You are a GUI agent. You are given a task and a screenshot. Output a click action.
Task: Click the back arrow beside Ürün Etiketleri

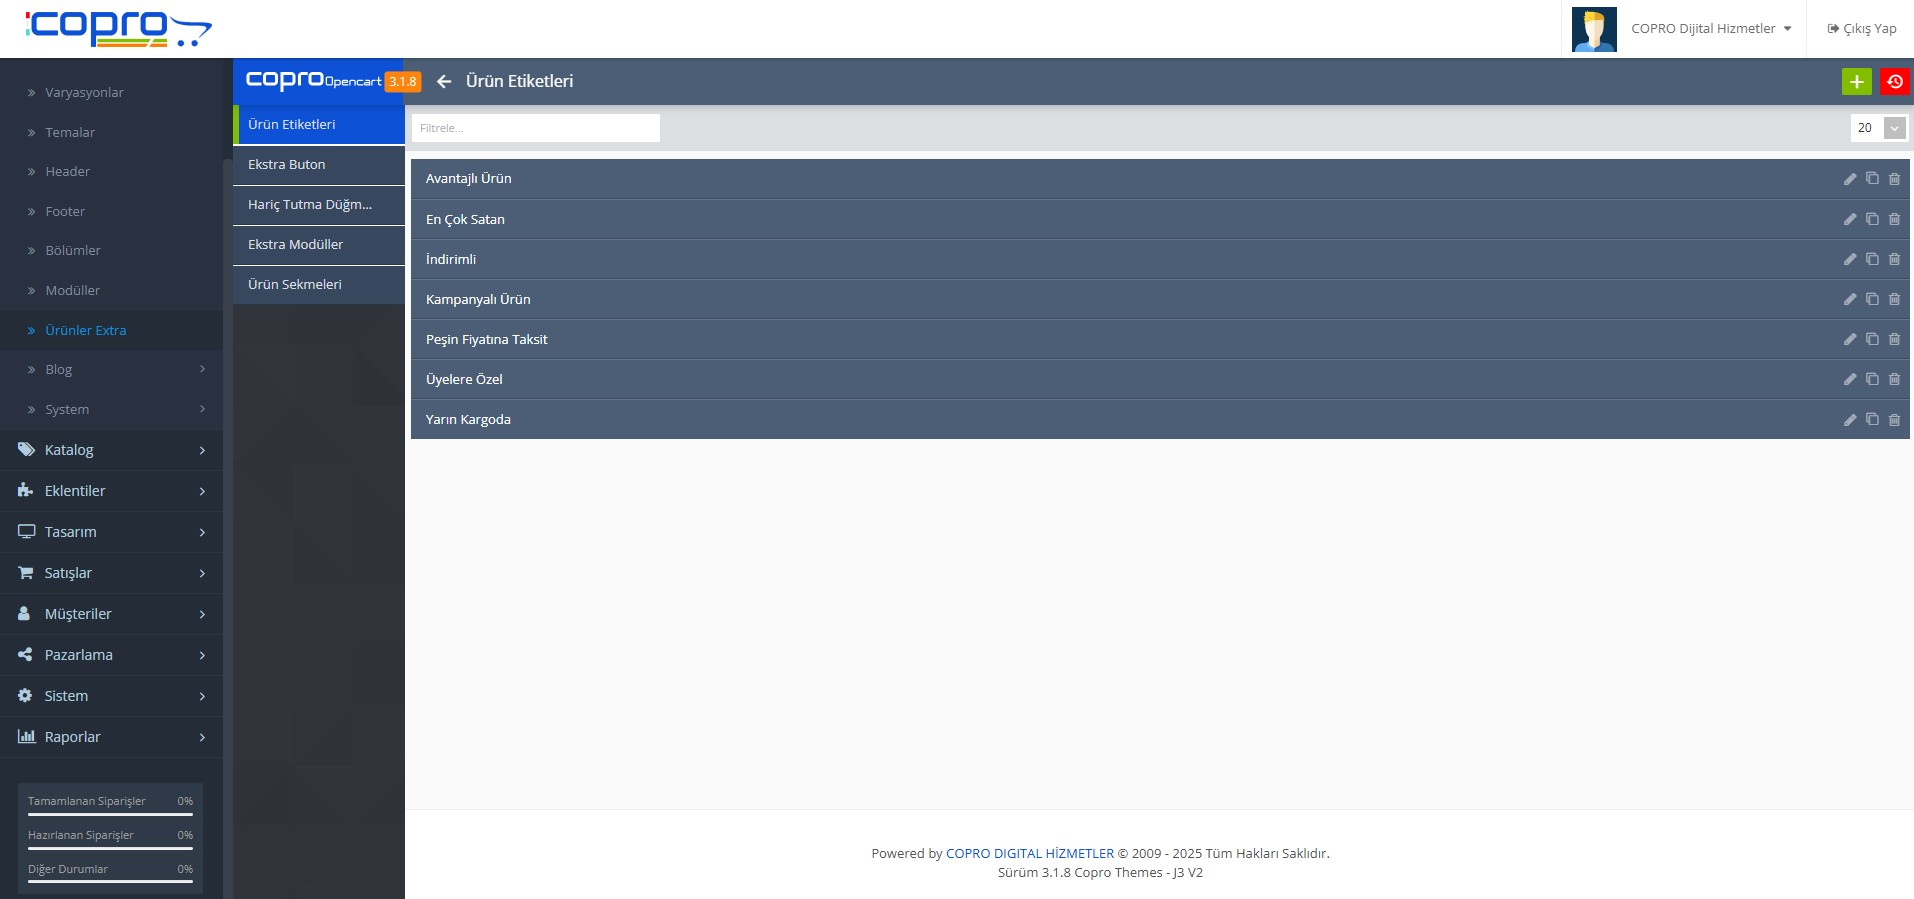[x=444, y=82]
